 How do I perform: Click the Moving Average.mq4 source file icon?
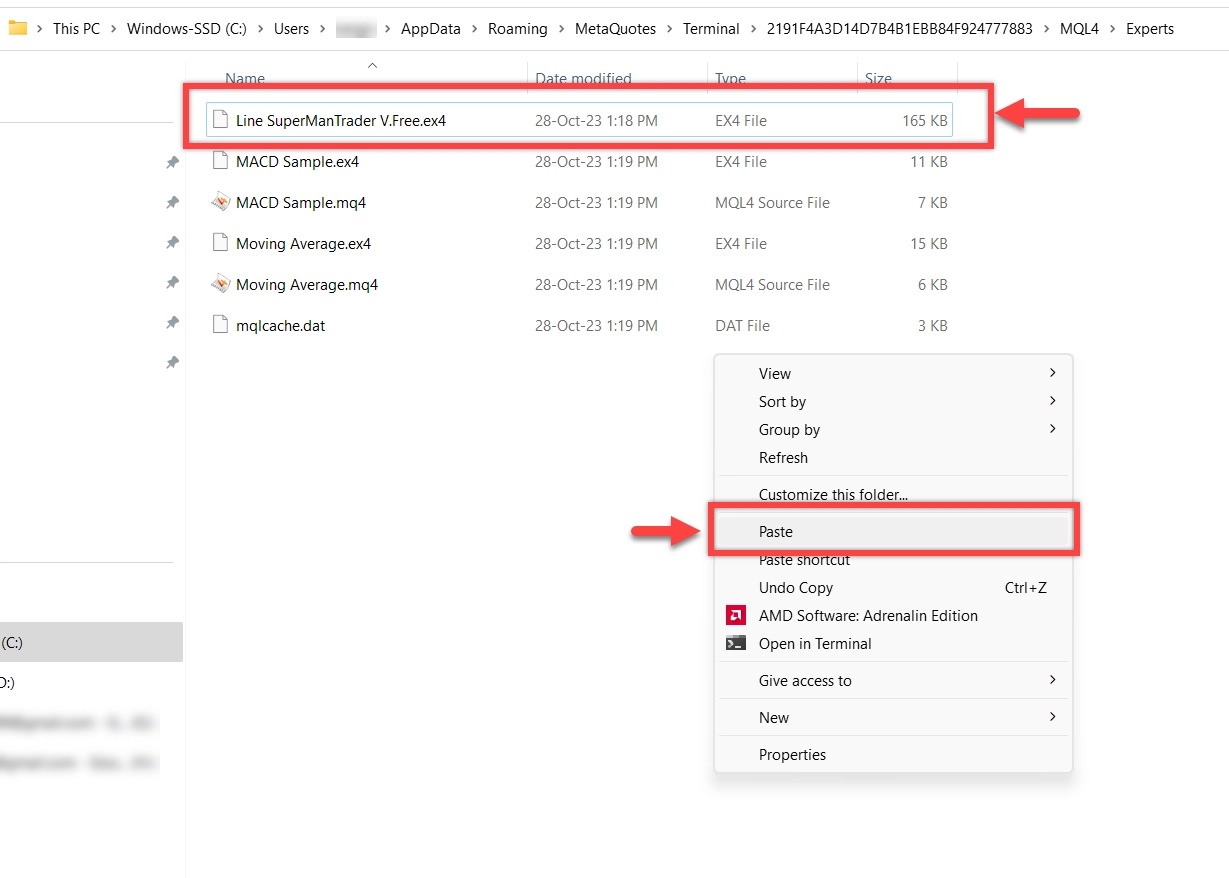221,284
